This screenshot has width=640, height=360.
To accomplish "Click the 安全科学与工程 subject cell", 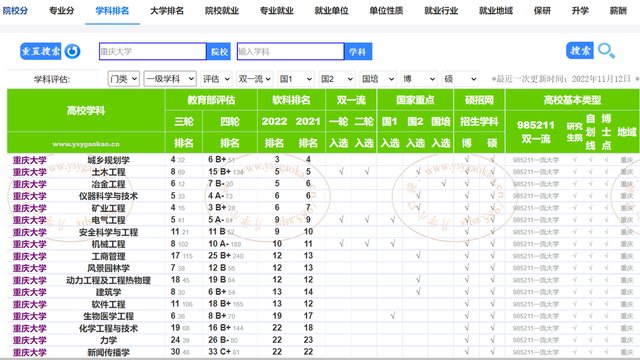I will point(108,232).
